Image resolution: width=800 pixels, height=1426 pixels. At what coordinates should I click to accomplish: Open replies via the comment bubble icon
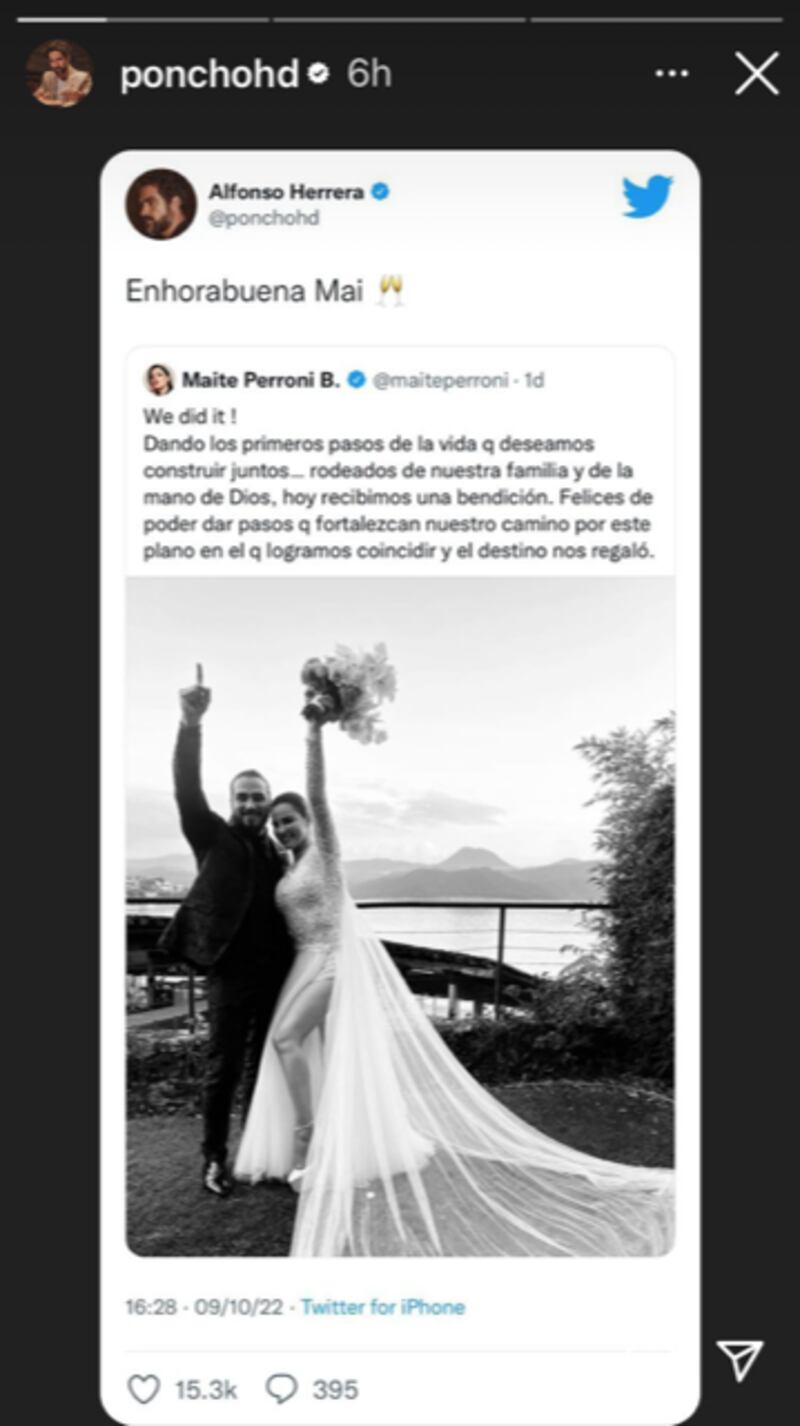click(282, 1388)
